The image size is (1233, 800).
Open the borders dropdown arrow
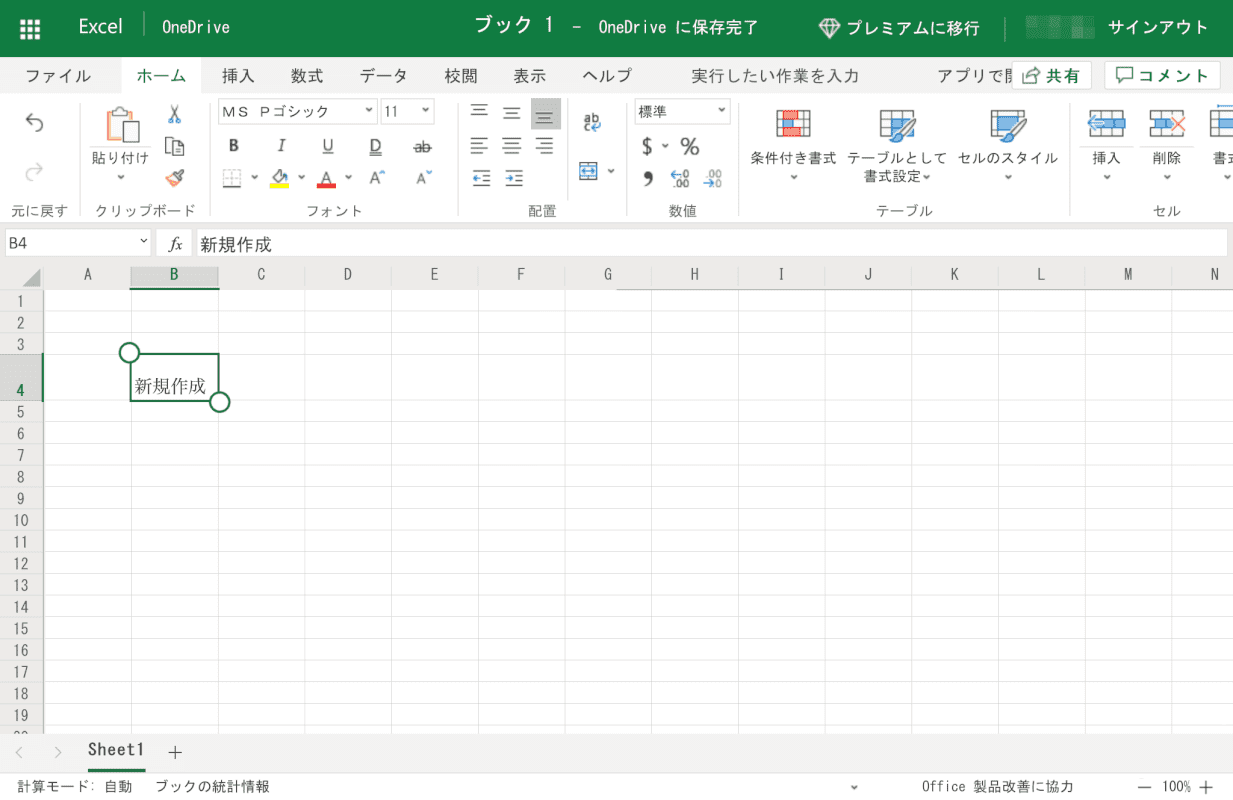(x=254, y=178)
